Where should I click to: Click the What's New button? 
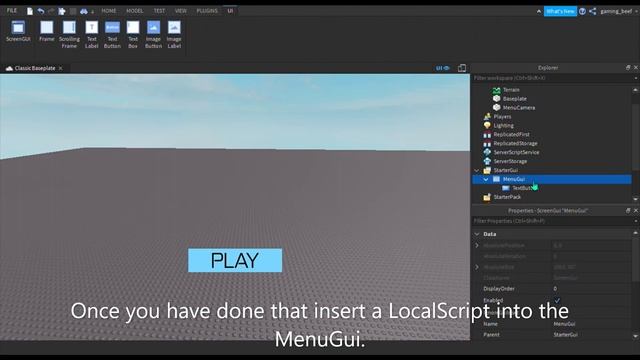point(560,11)
